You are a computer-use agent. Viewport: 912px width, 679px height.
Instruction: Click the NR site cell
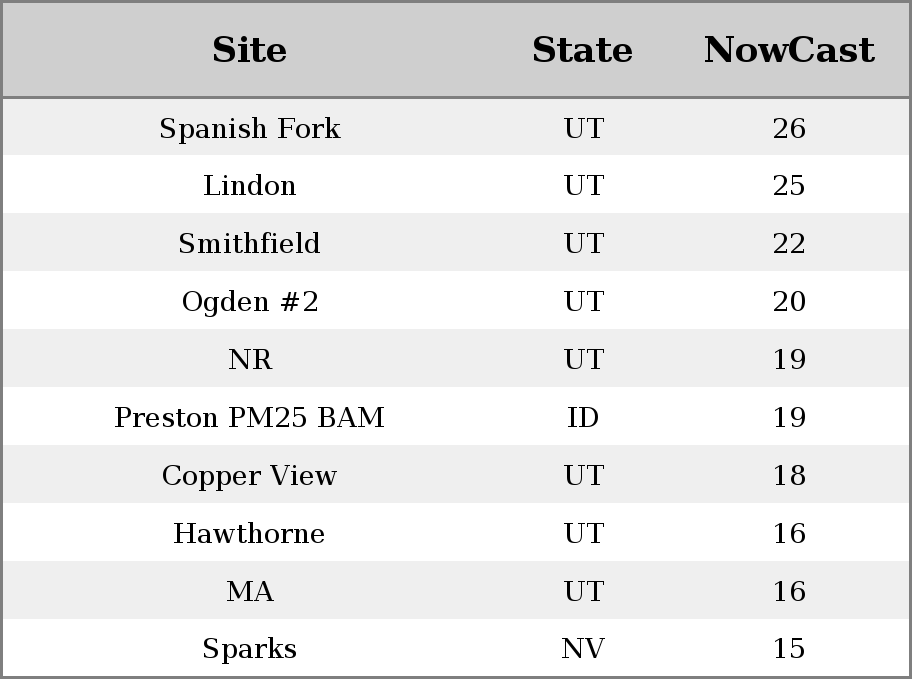coord(249,360)
